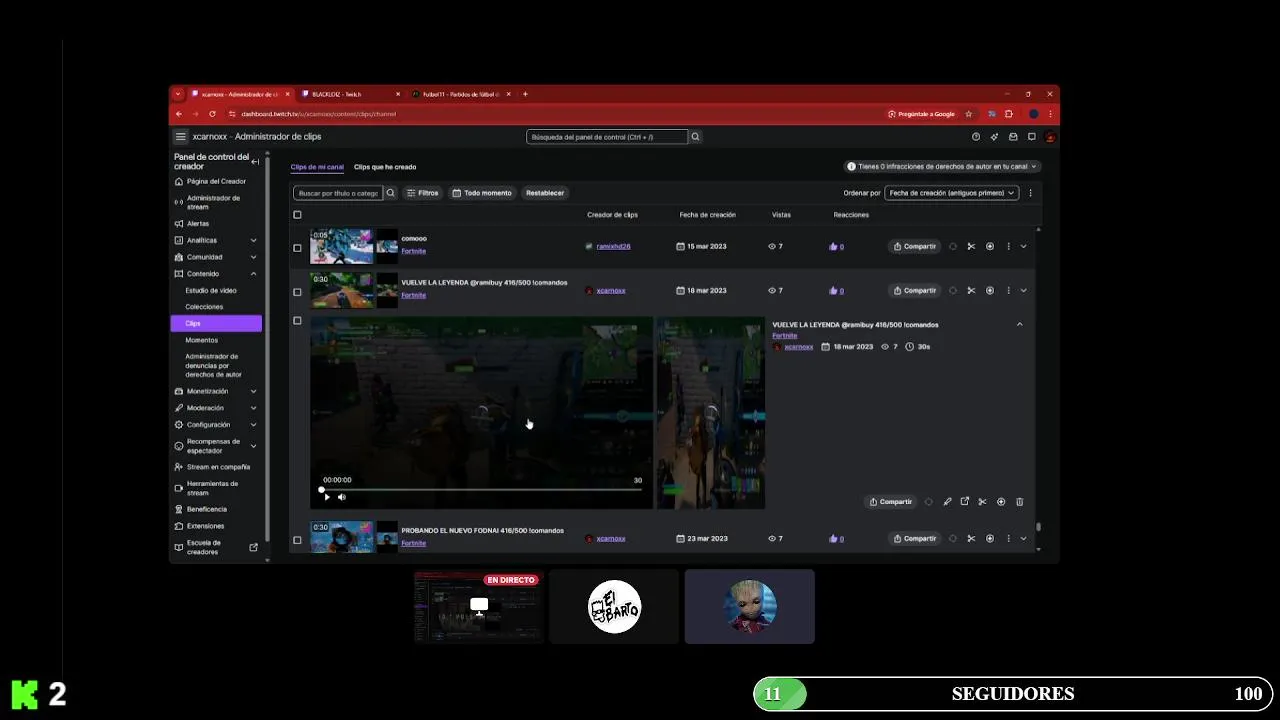The width and height of the screenshot is (1280, 720).
Task: Click the Buscar por título search field
Action: (338, 193)
